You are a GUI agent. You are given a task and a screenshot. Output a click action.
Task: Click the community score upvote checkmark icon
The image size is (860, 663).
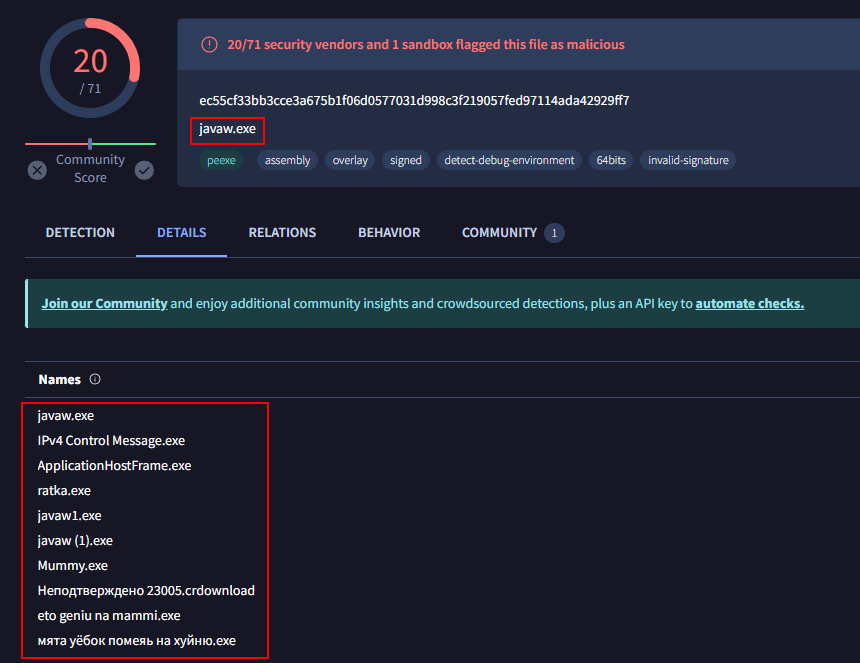click(144, 170)
